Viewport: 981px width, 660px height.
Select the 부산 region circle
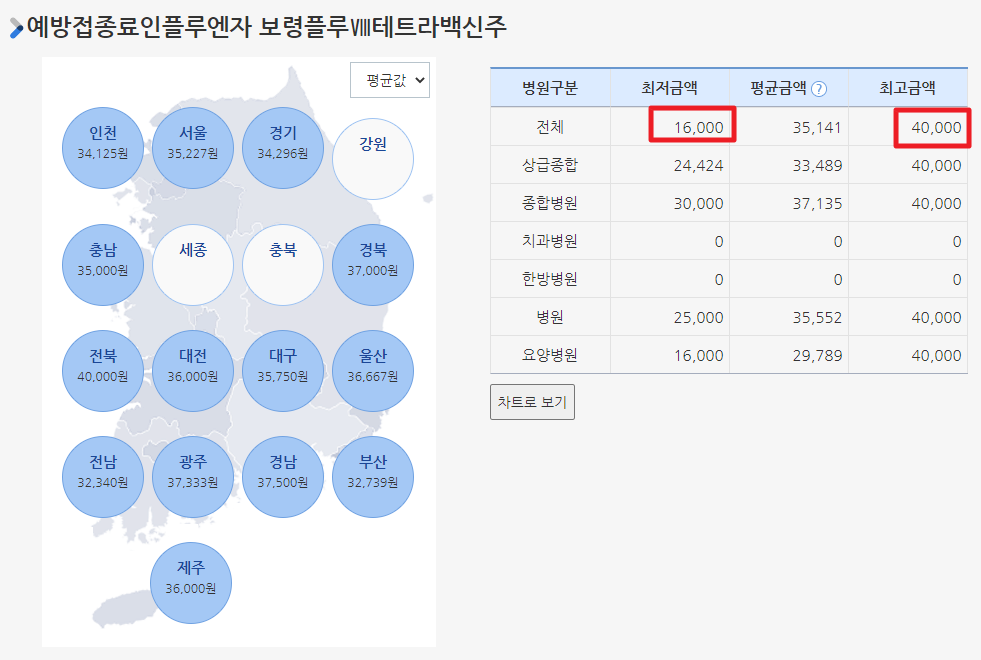click(x=373, y=477)
